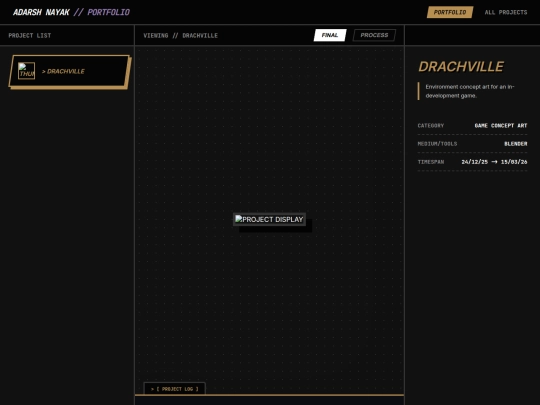Image resolution: width=540 pixels, height=405 pixels.
Task: Click the Game Concept Art category value
Action: coord(501,126)
